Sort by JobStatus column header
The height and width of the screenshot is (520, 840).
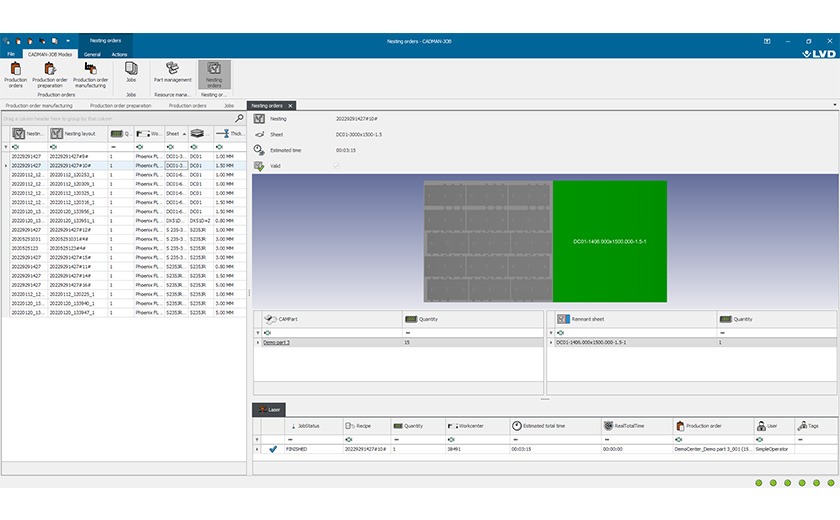point(313,426)
